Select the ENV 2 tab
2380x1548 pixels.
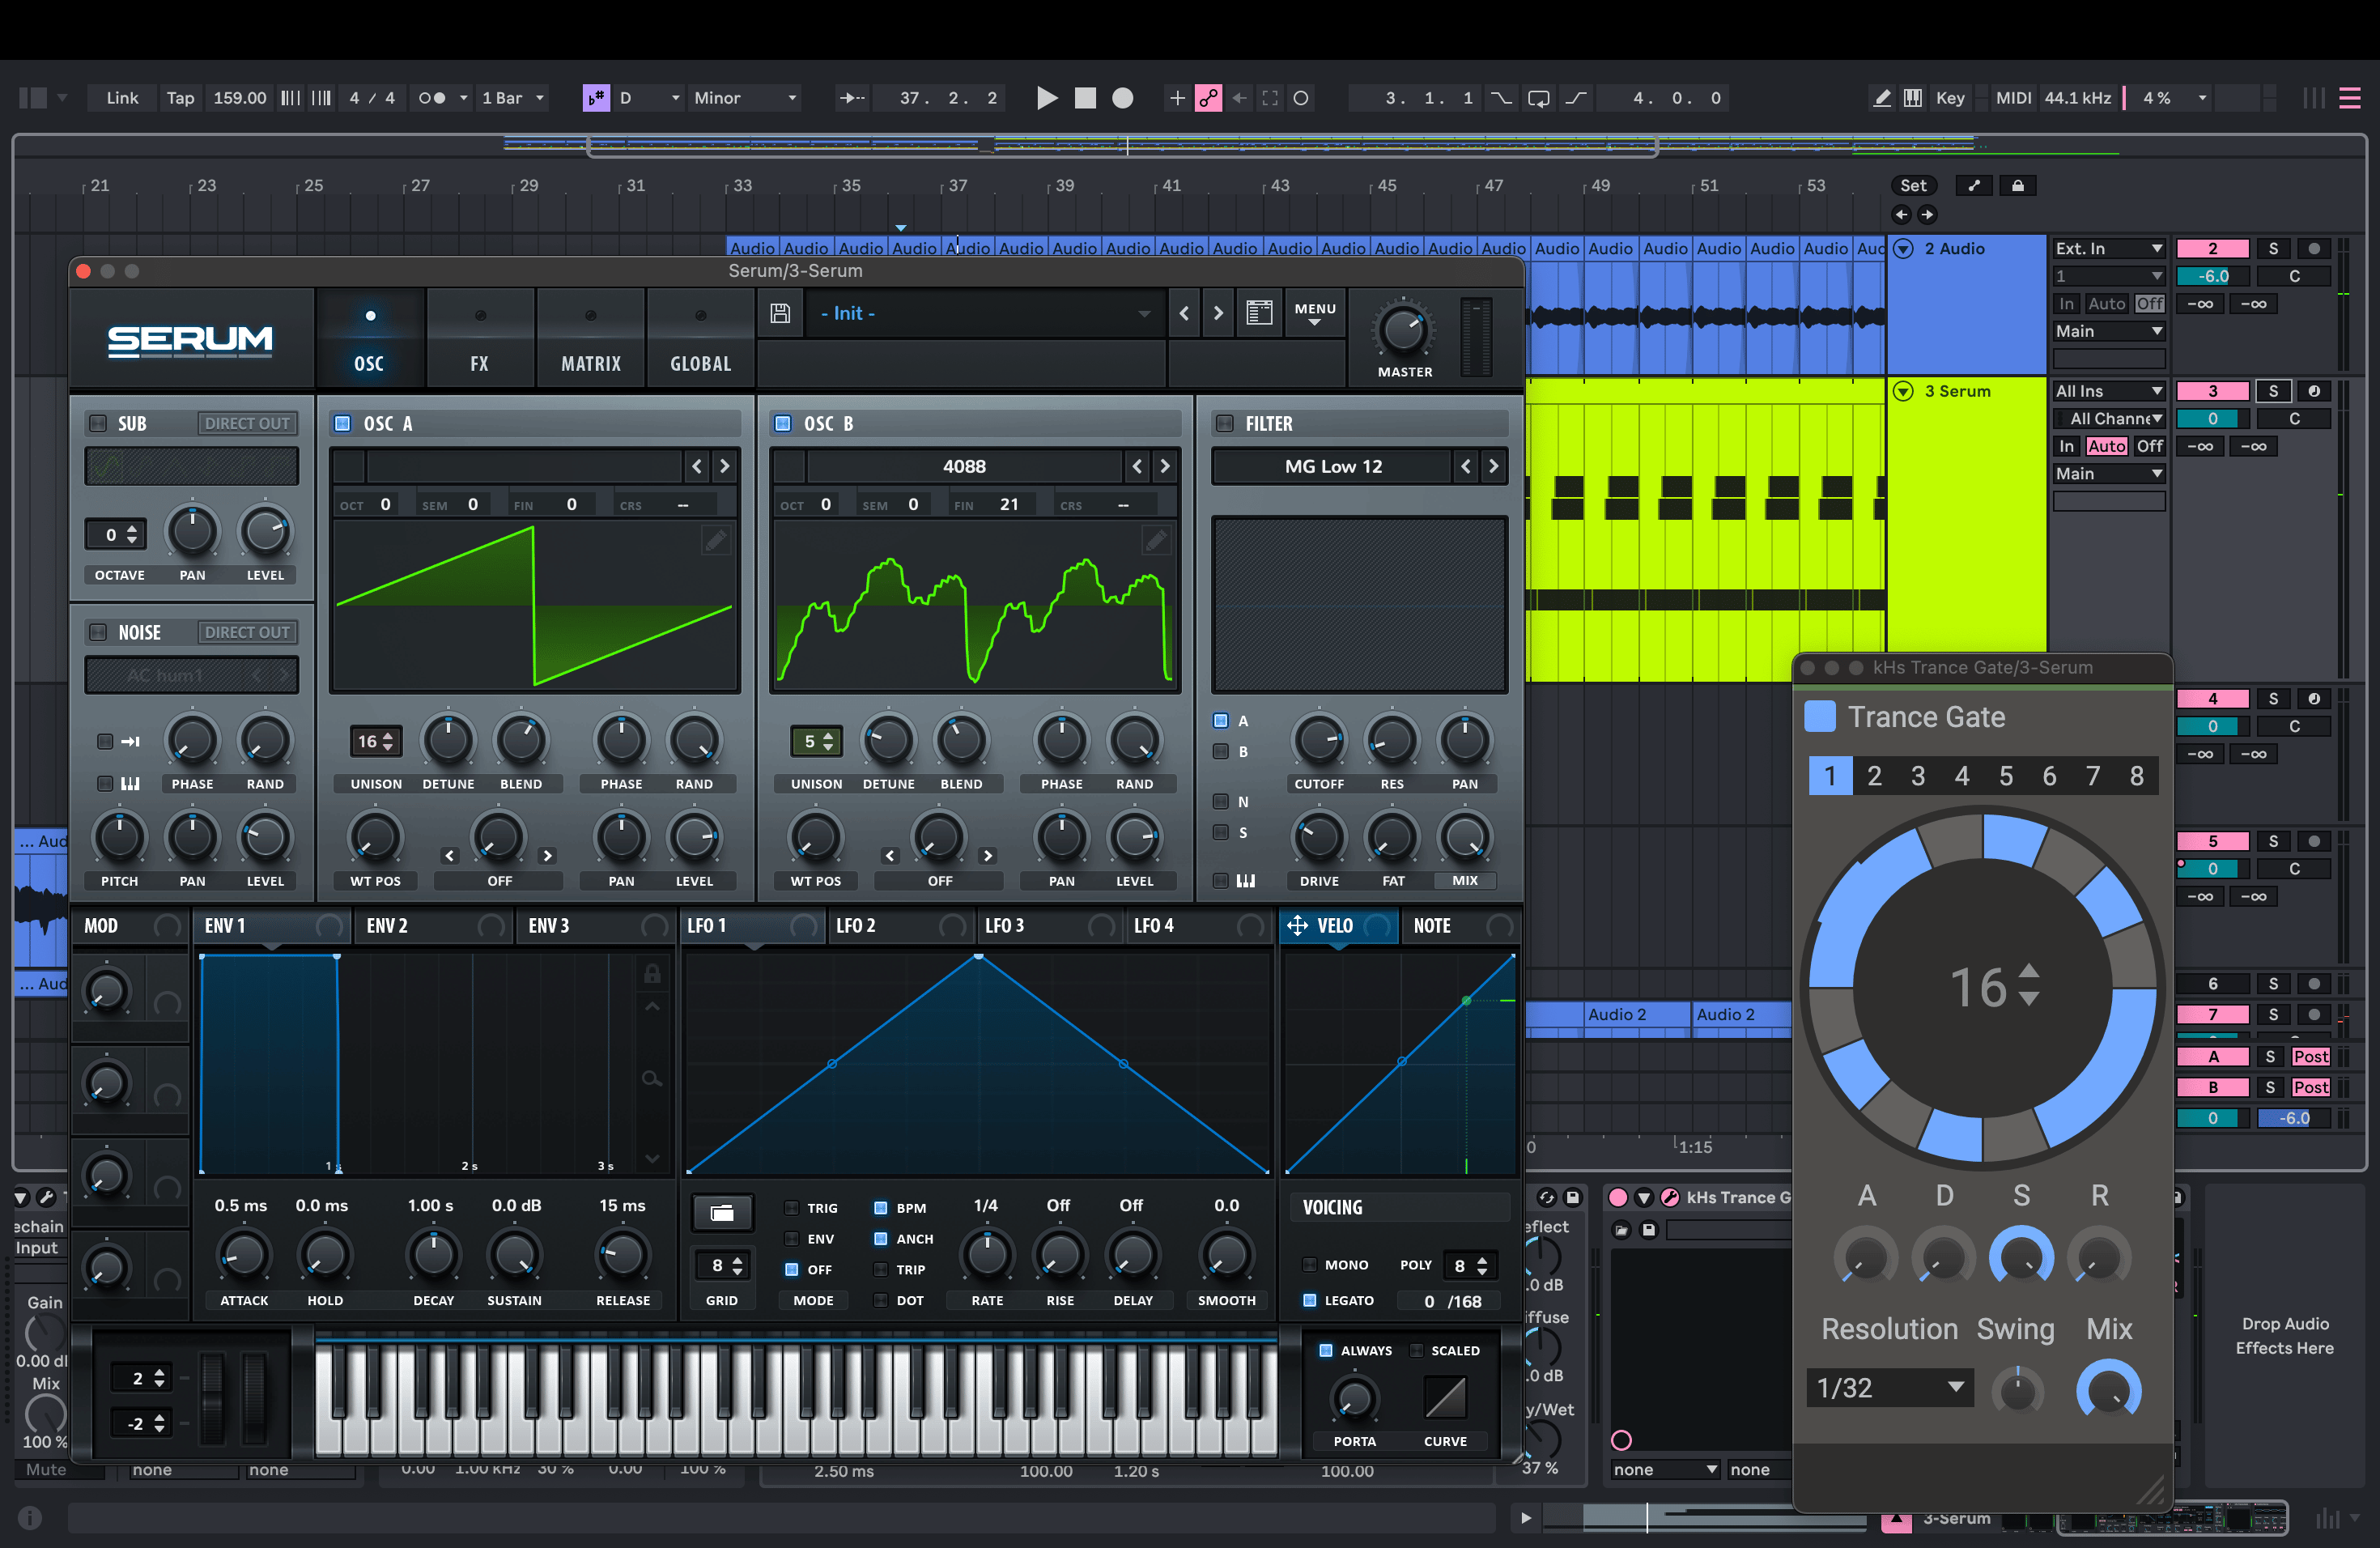pyautogui.click(x=433, y=926)
